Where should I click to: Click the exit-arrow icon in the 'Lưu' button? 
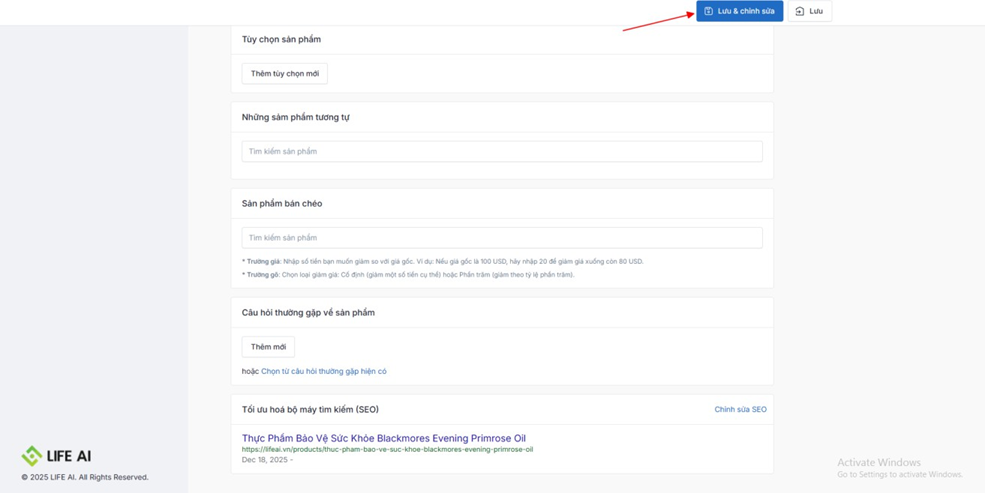[799, 11]
